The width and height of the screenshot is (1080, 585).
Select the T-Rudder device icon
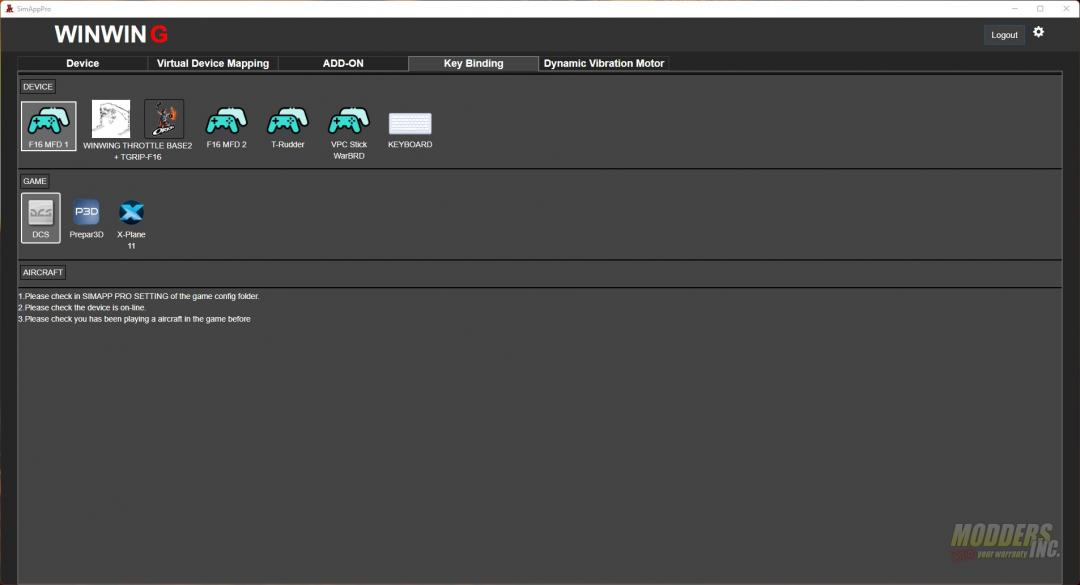pos(288,121)
